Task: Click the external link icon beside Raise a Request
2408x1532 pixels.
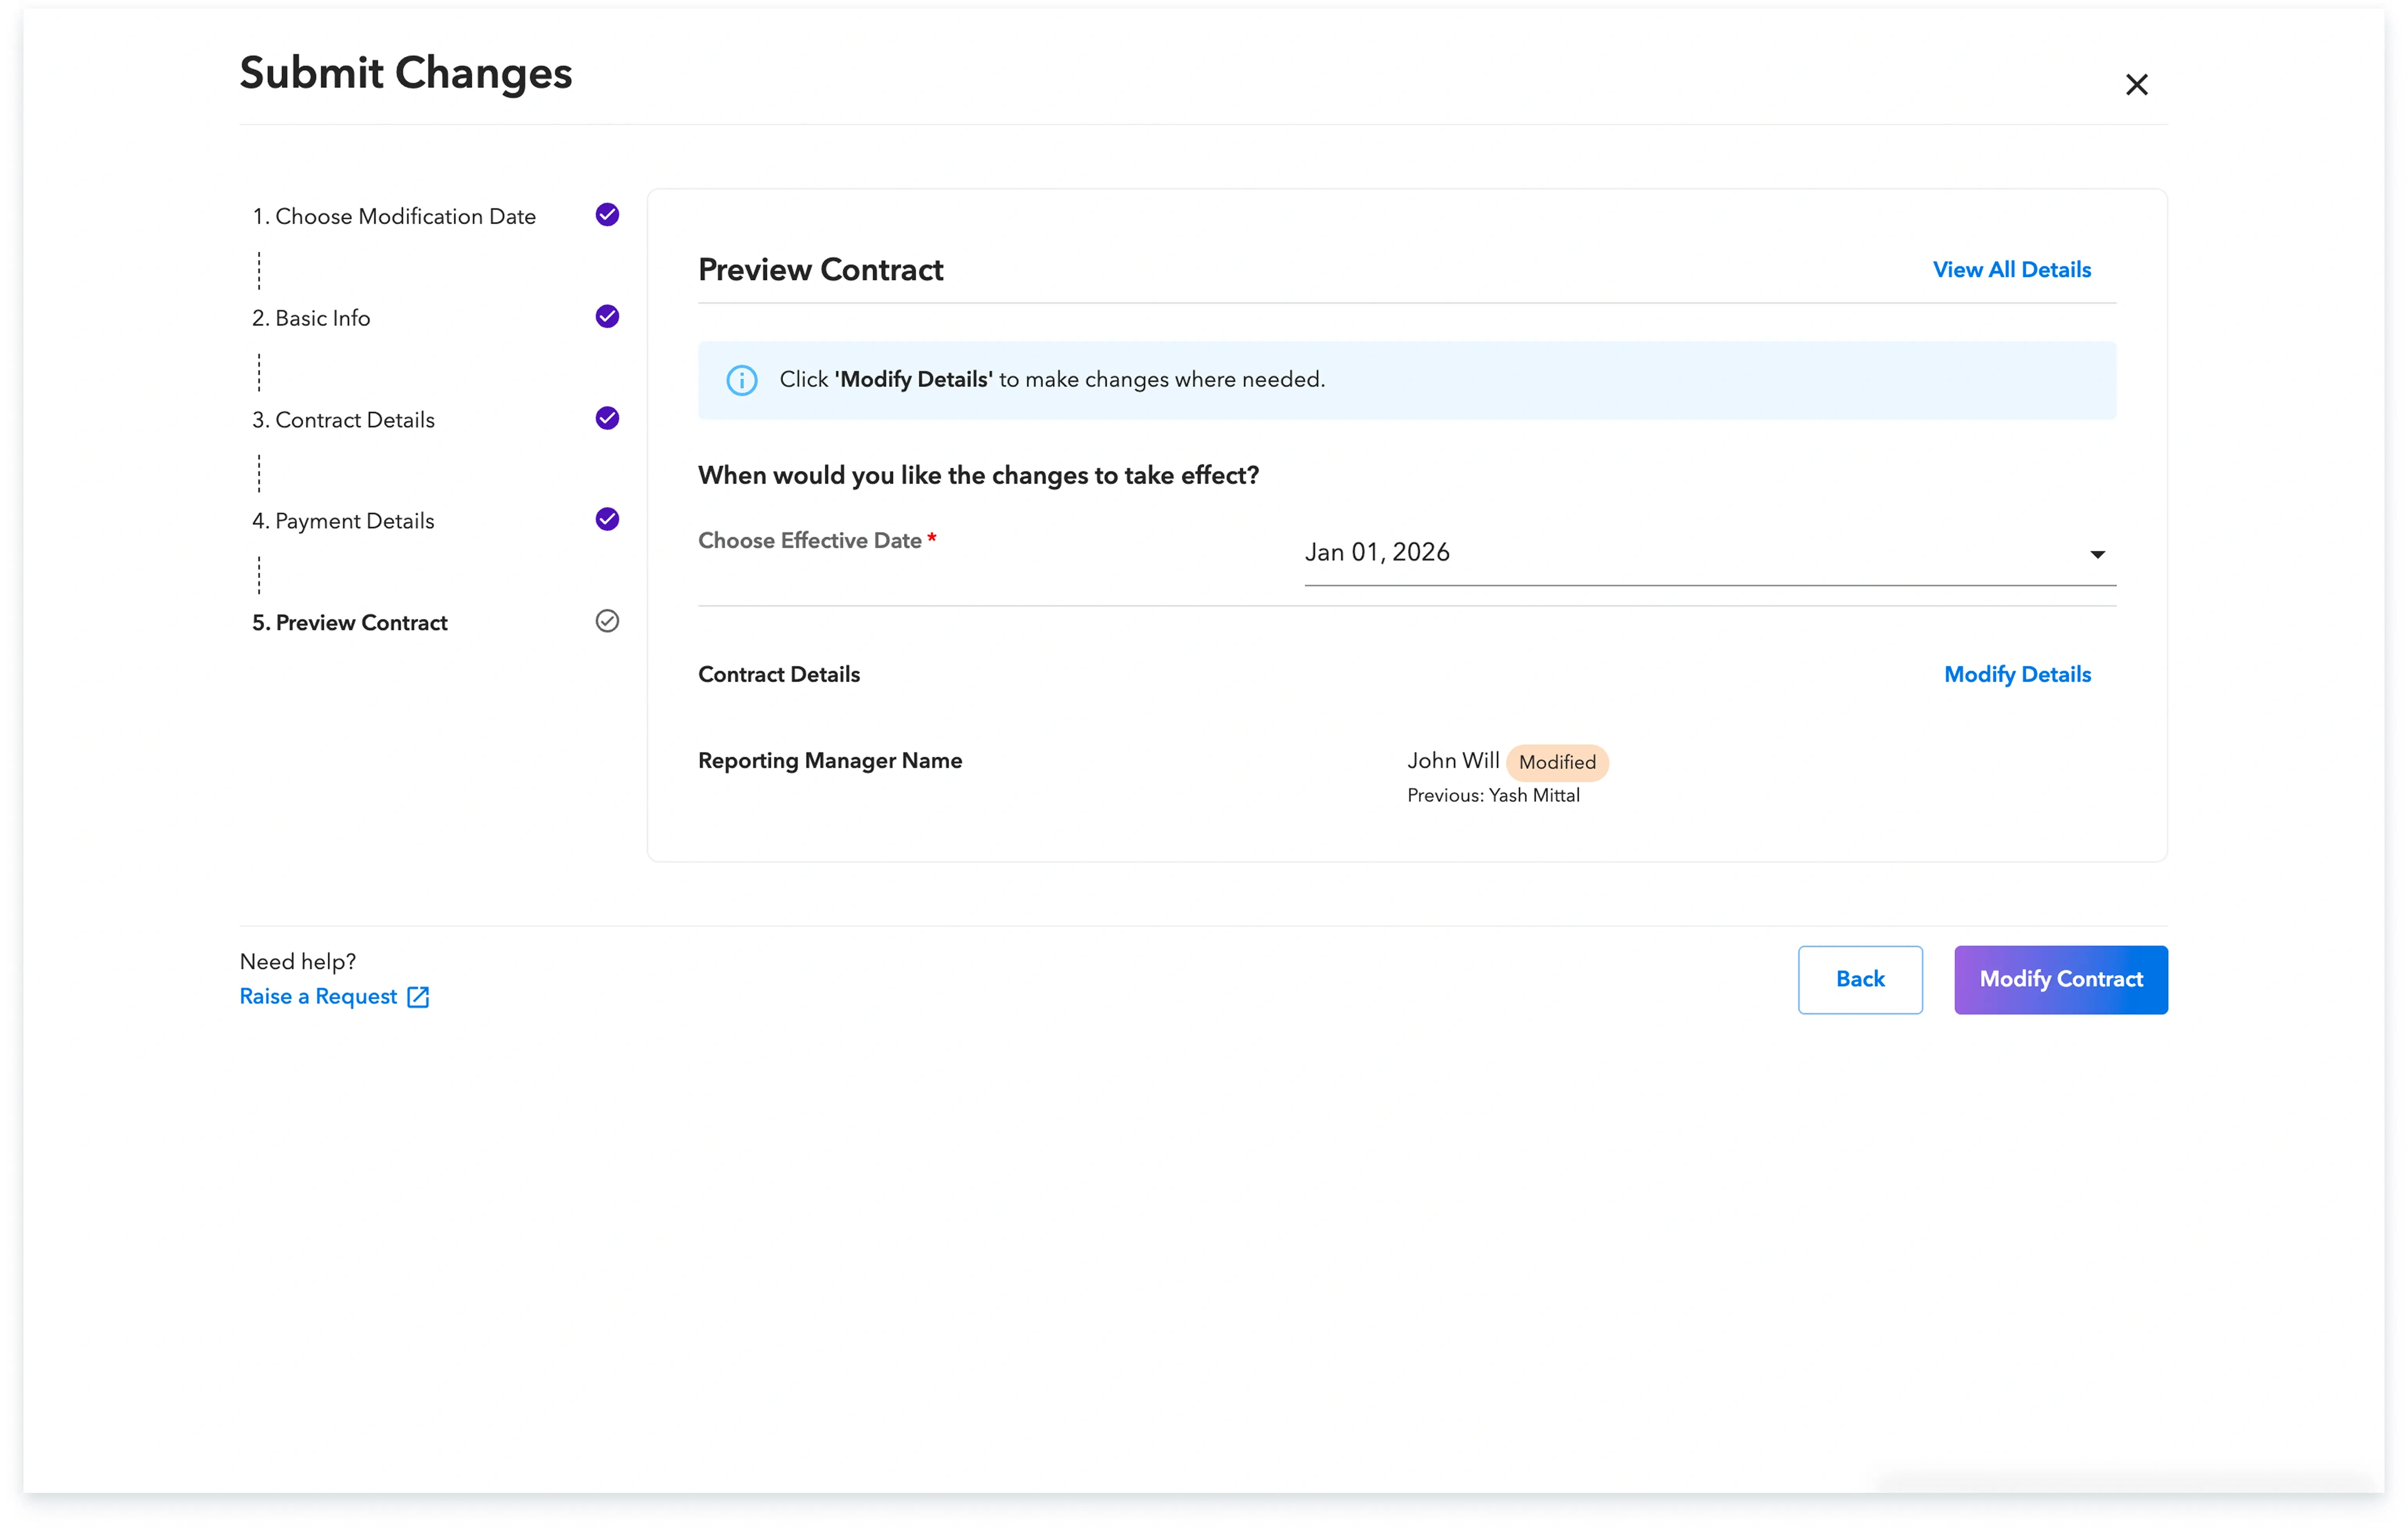Action: (x=417, y=996)
